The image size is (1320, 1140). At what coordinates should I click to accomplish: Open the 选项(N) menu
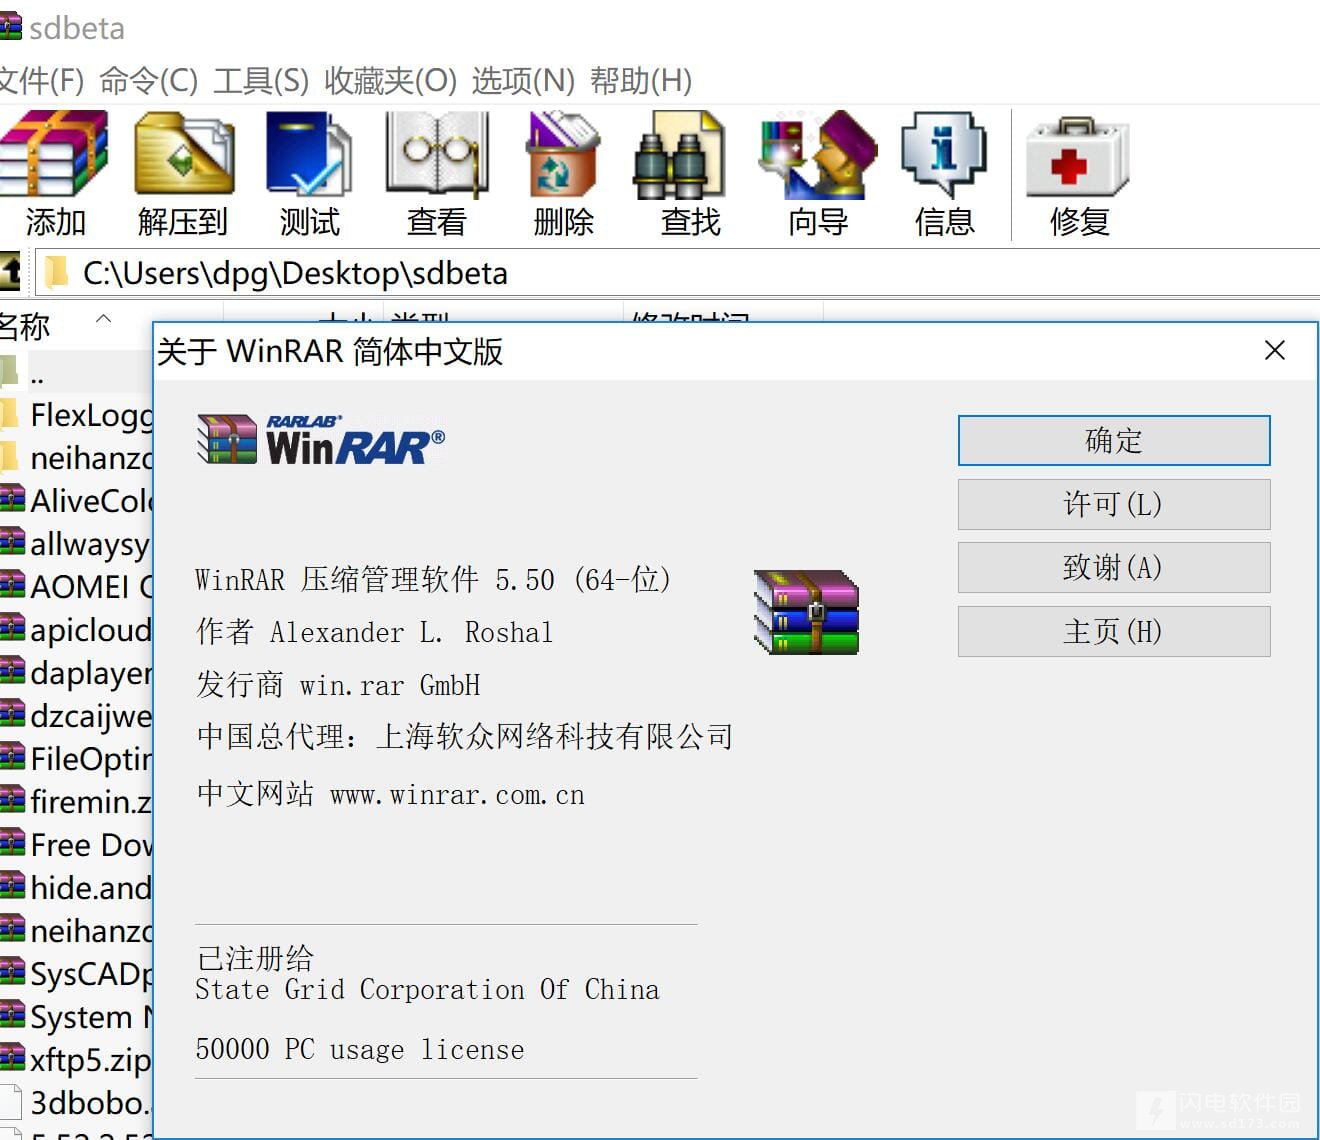click(523, 80)
